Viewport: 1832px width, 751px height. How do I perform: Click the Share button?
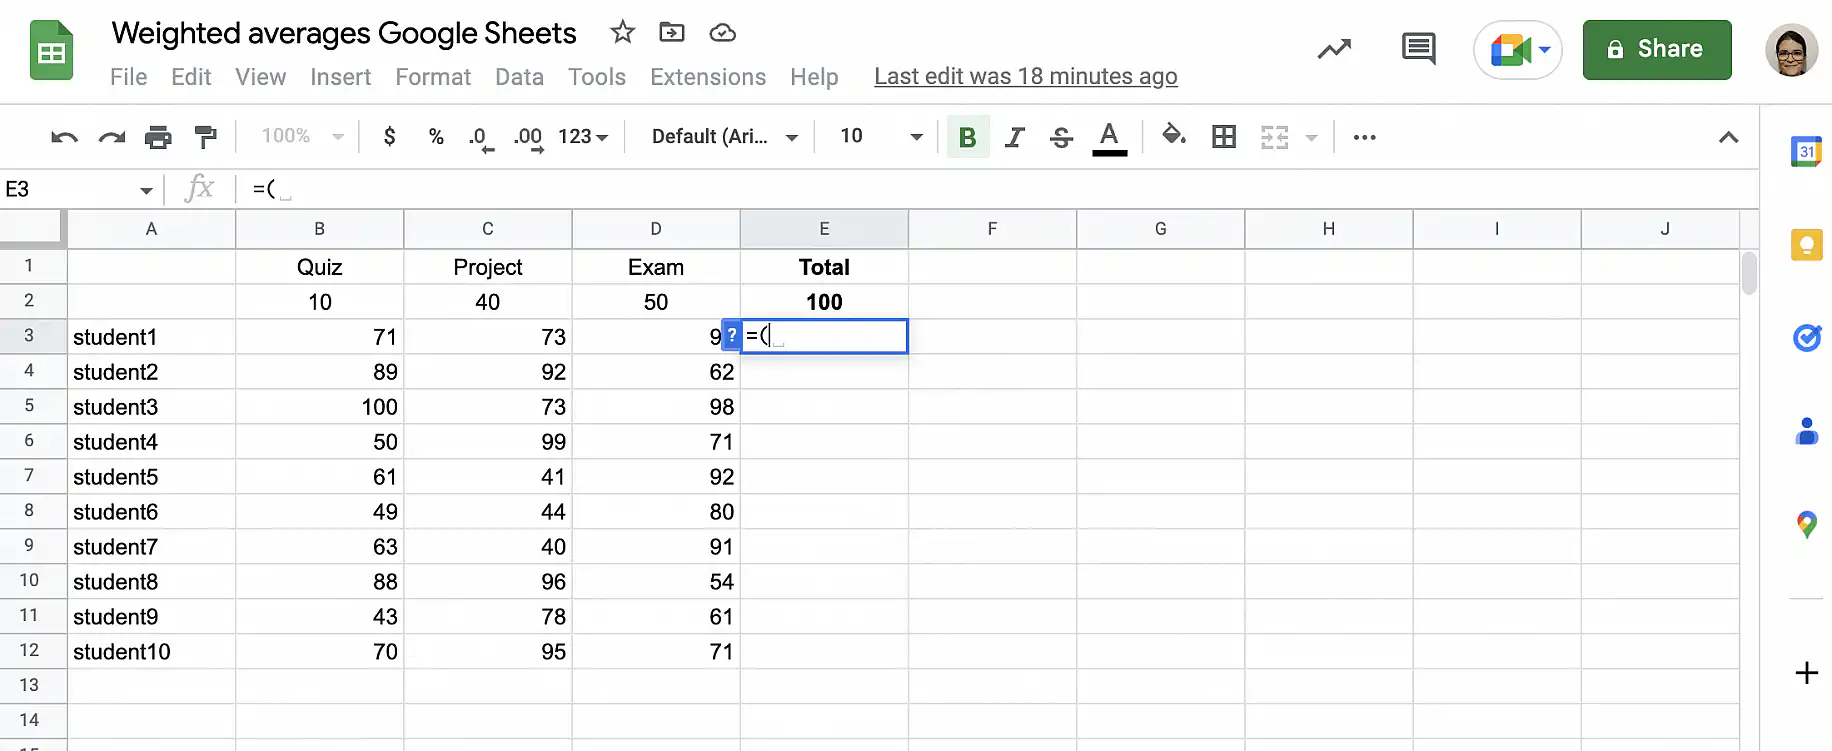(1657, 49)
